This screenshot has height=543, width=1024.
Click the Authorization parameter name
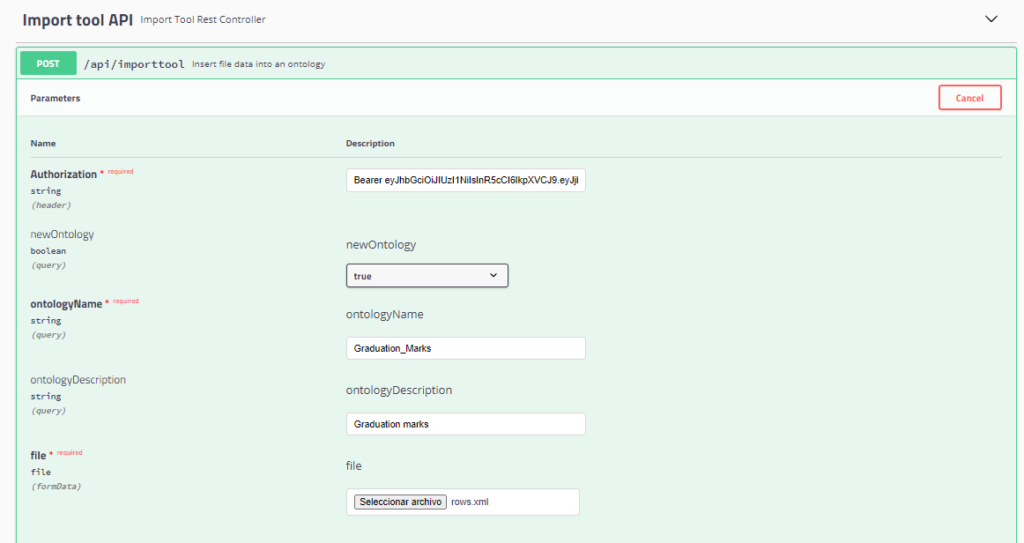(x=63, y=174)
